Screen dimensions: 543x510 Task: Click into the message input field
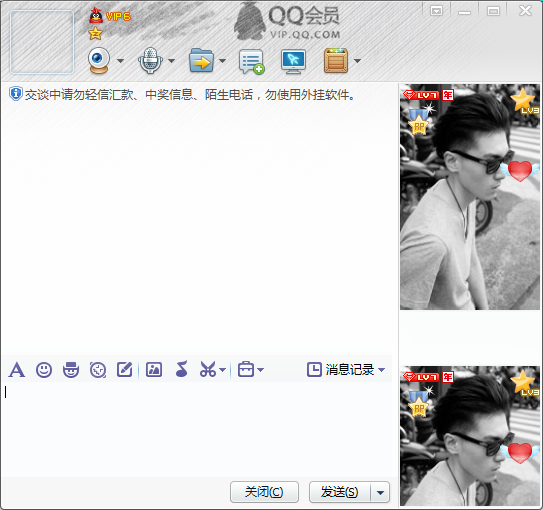pos(198,429)
